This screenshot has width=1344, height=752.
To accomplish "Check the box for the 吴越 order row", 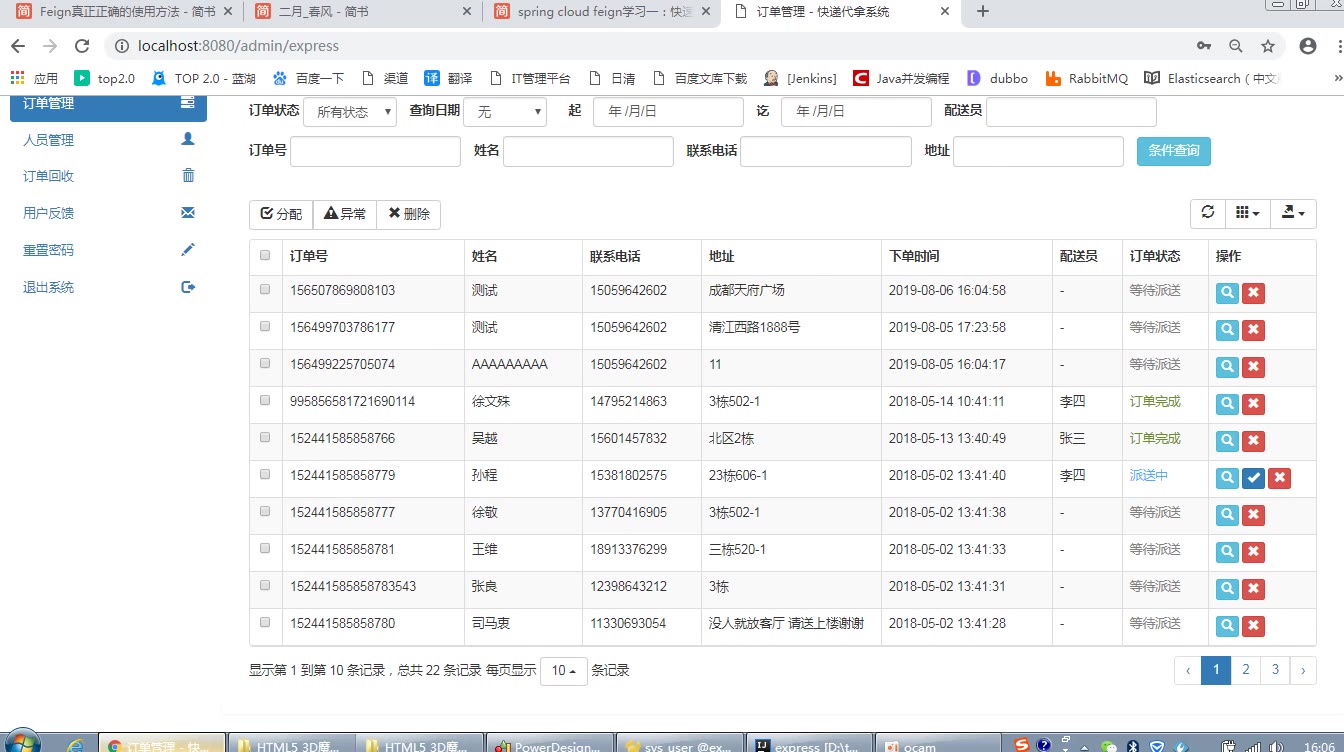I will (x=265, y=438).
